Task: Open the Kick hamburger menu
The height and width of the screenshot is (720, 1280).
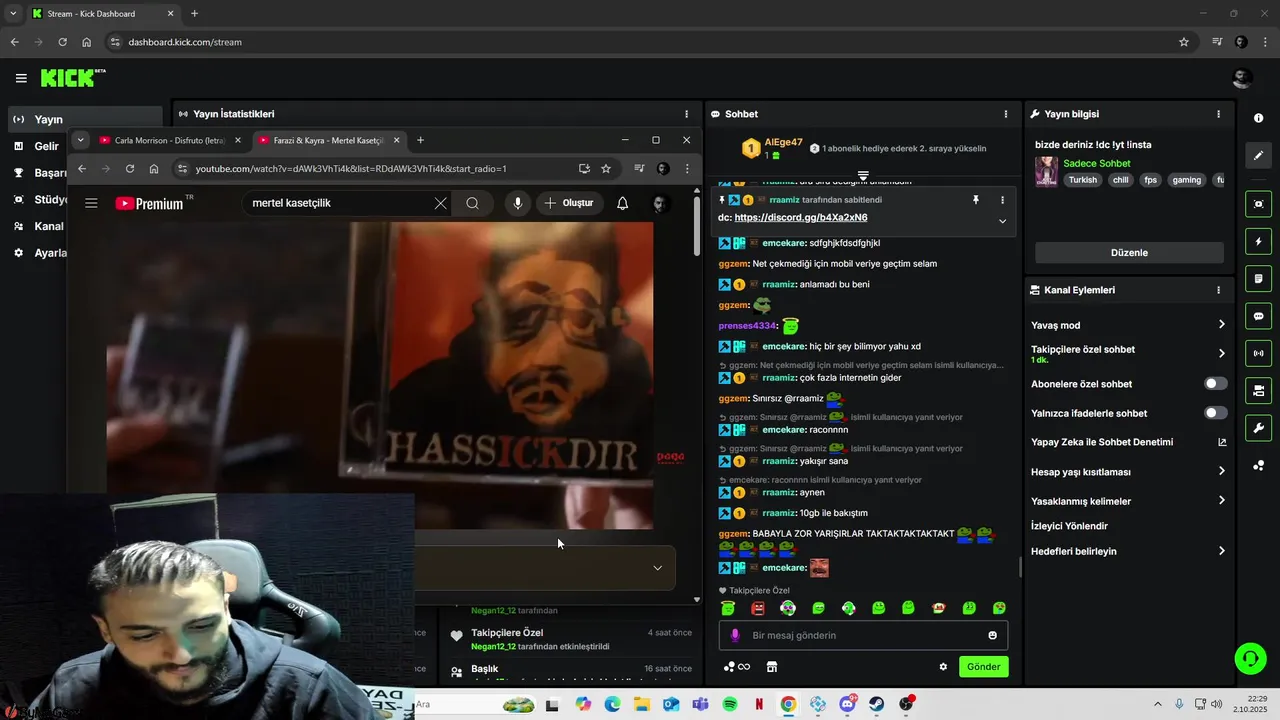Action: [x=21, y=78]
